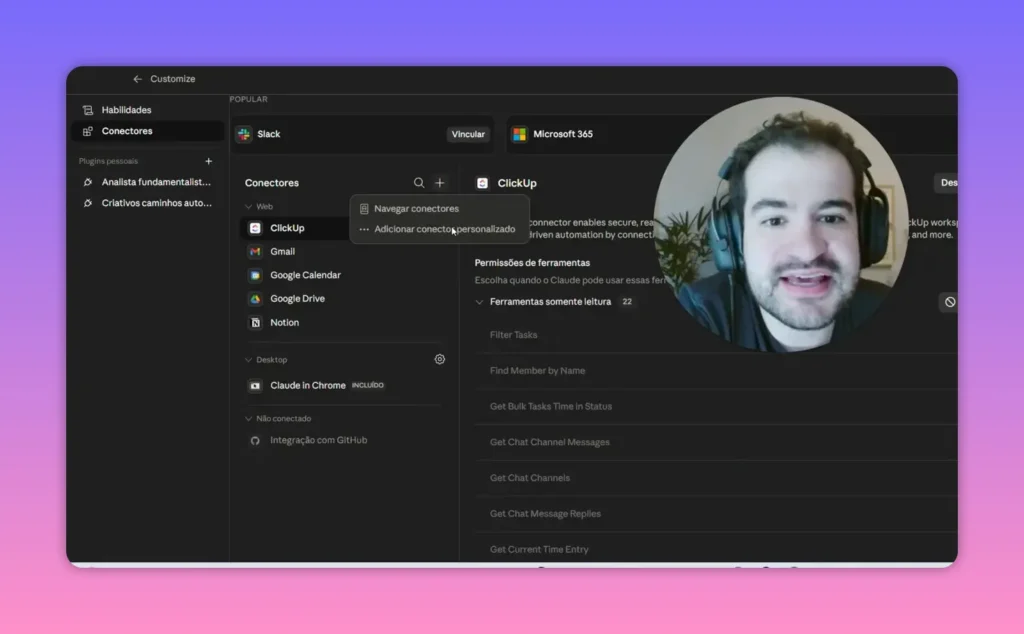Click the ClickUp list logo icon

pos(255,228)
